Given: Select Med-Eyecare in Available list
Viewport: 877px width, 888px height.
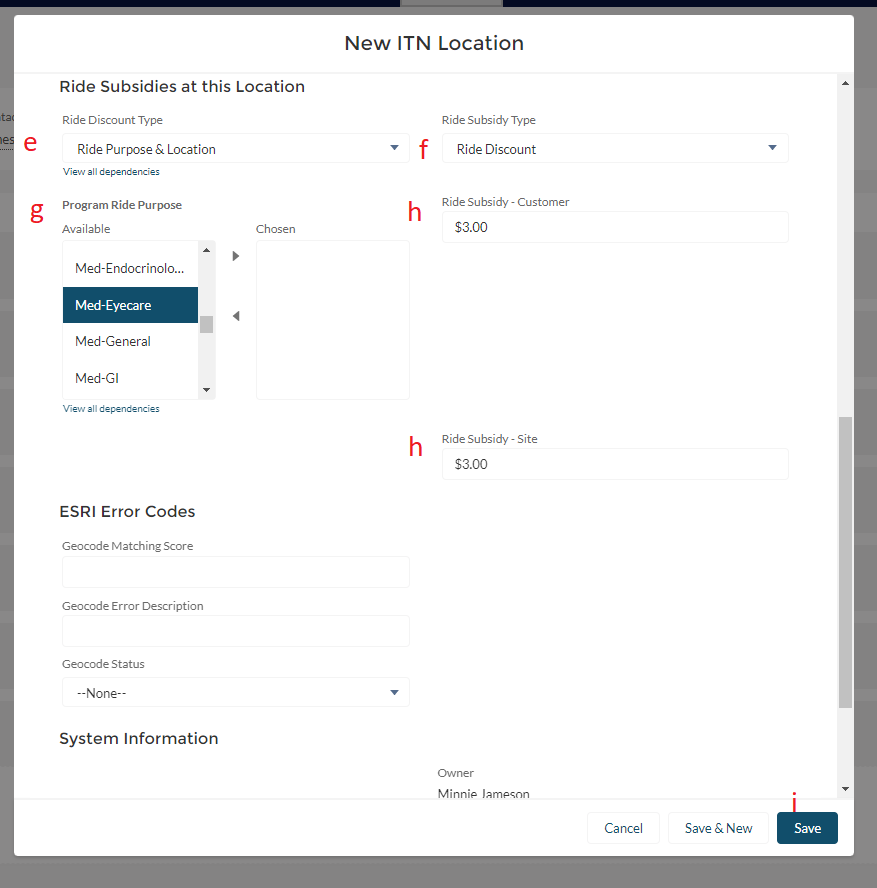Looking at the screenshot, I should click(130, 305).
